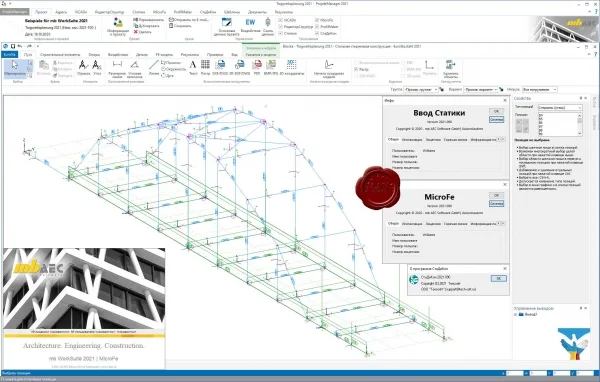Click the EW Воздействия icon in ProjektManager
Screen dimensions: 600x382
click(250, 22)
